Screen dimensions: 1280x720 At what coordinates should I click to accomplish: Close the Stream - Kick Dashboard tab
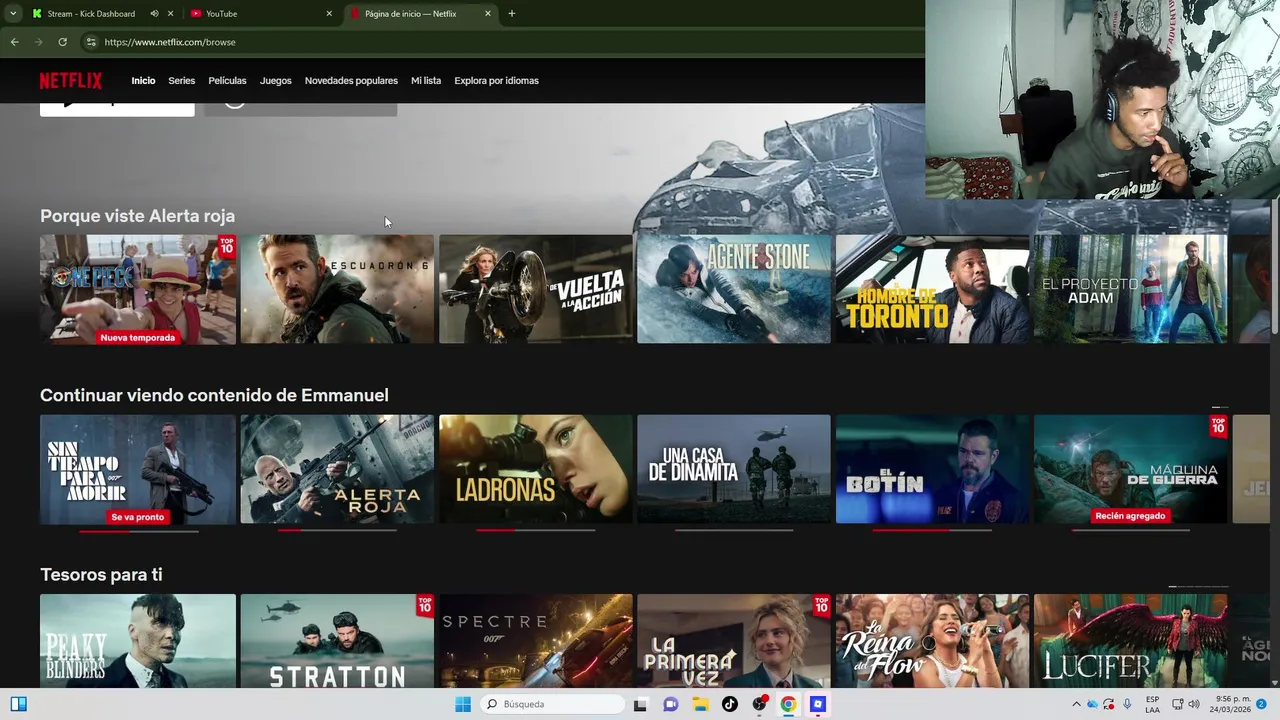[170, 14]
